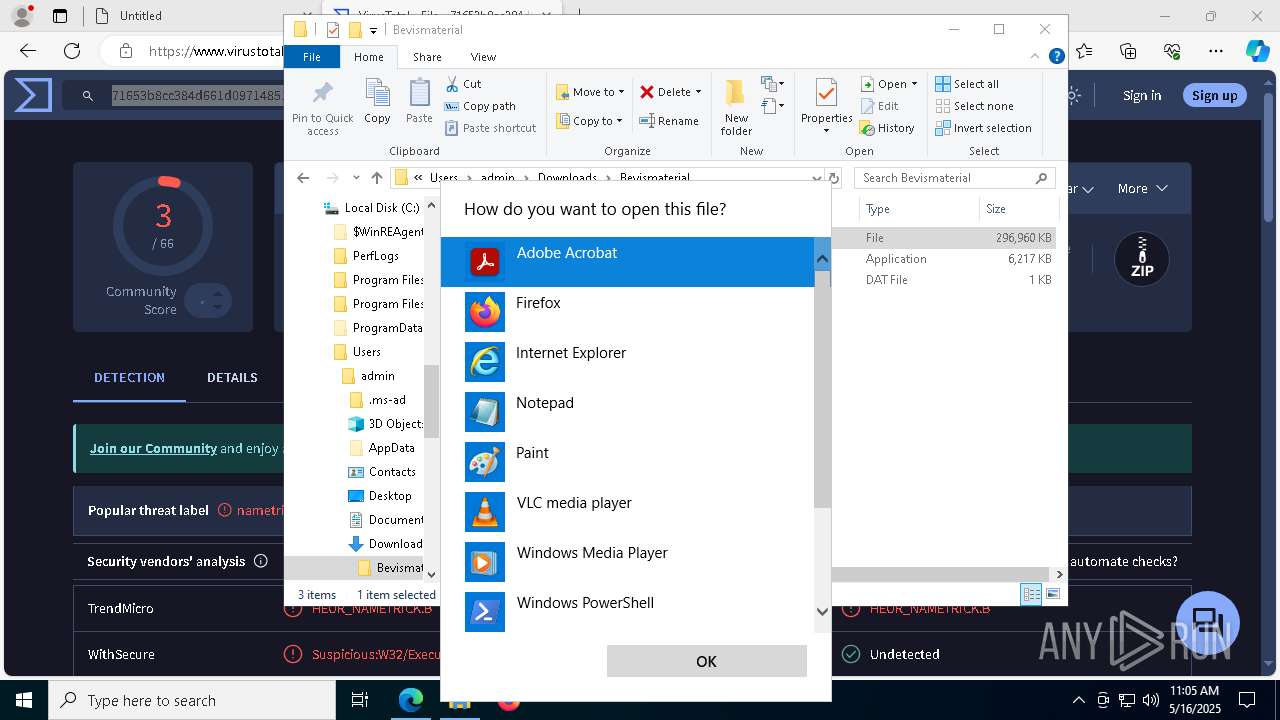Image resolution: width=1280 pixels, height=720 pixels.
Task: Go up one folder level
Action: (377, 178)
